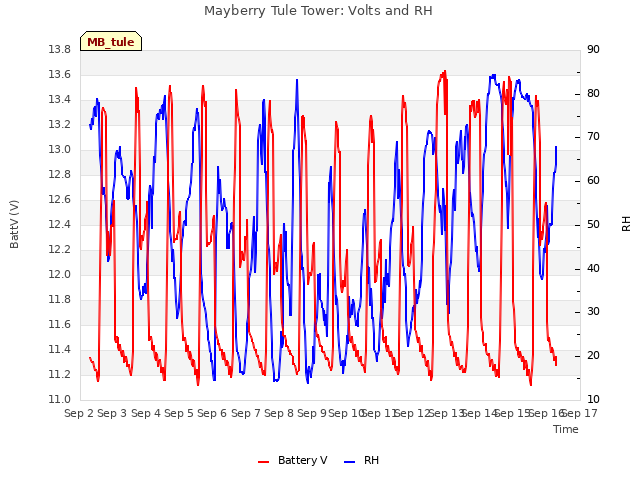This screenshot has width=640, height=480.
Task: Click the 13.0 voltage tick label
Action: (59, 150)
